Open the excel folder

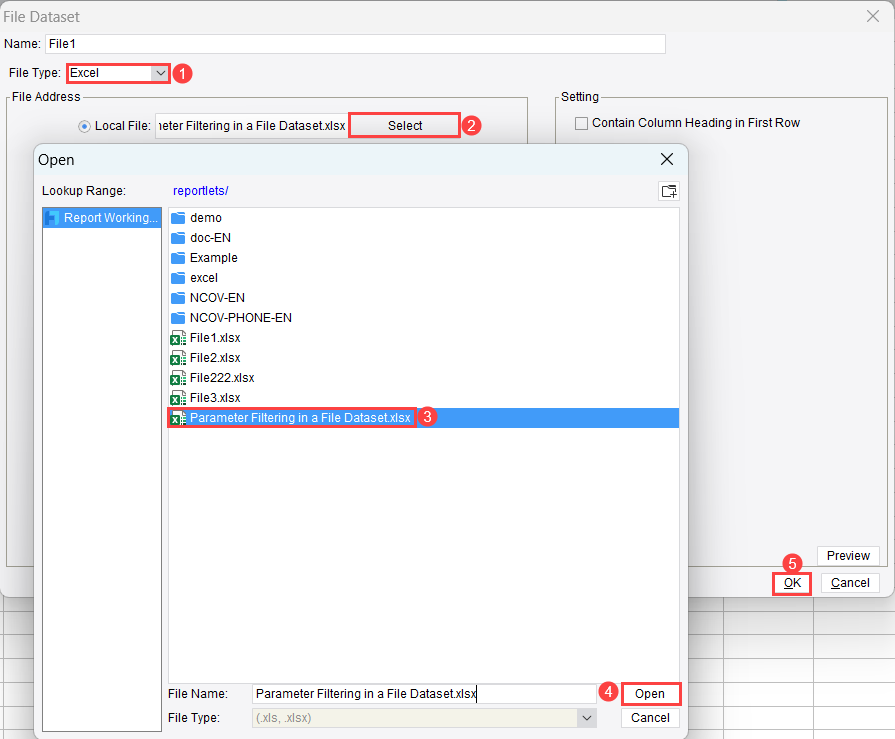click(424, 277)
